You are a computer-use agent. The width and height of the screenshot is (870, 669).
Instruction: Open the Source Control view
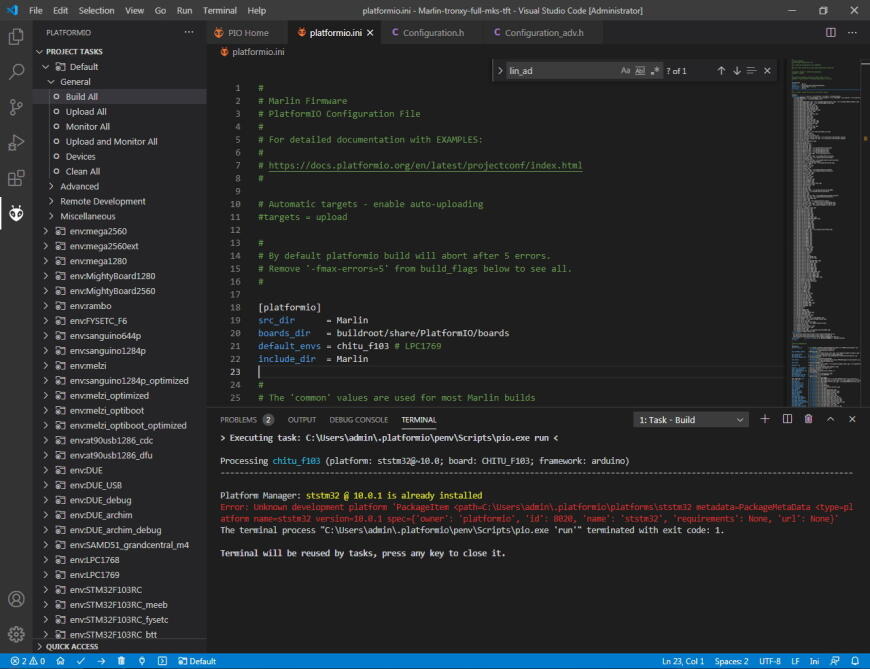16,107
